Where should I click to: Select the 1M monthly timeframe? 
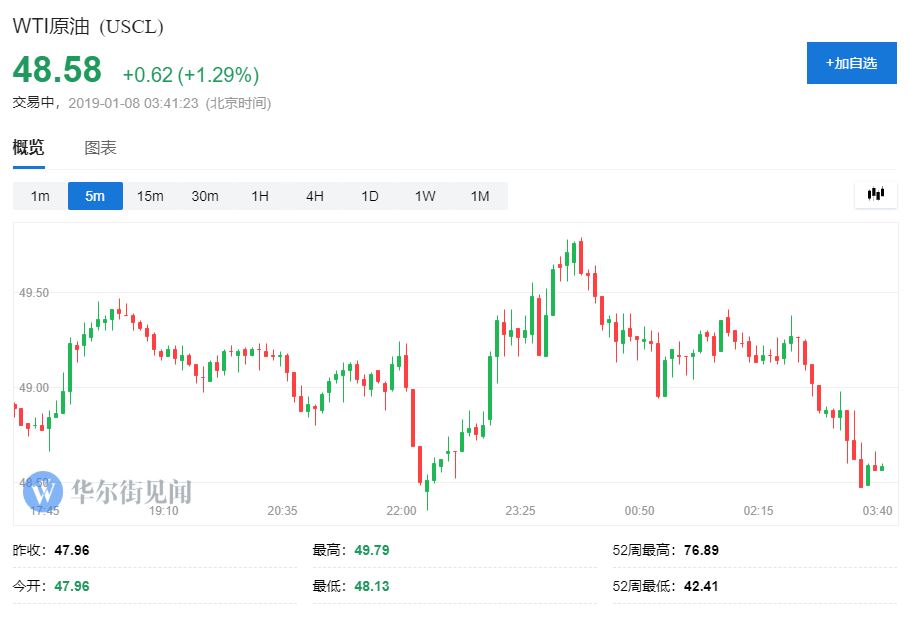coord(480,196)
